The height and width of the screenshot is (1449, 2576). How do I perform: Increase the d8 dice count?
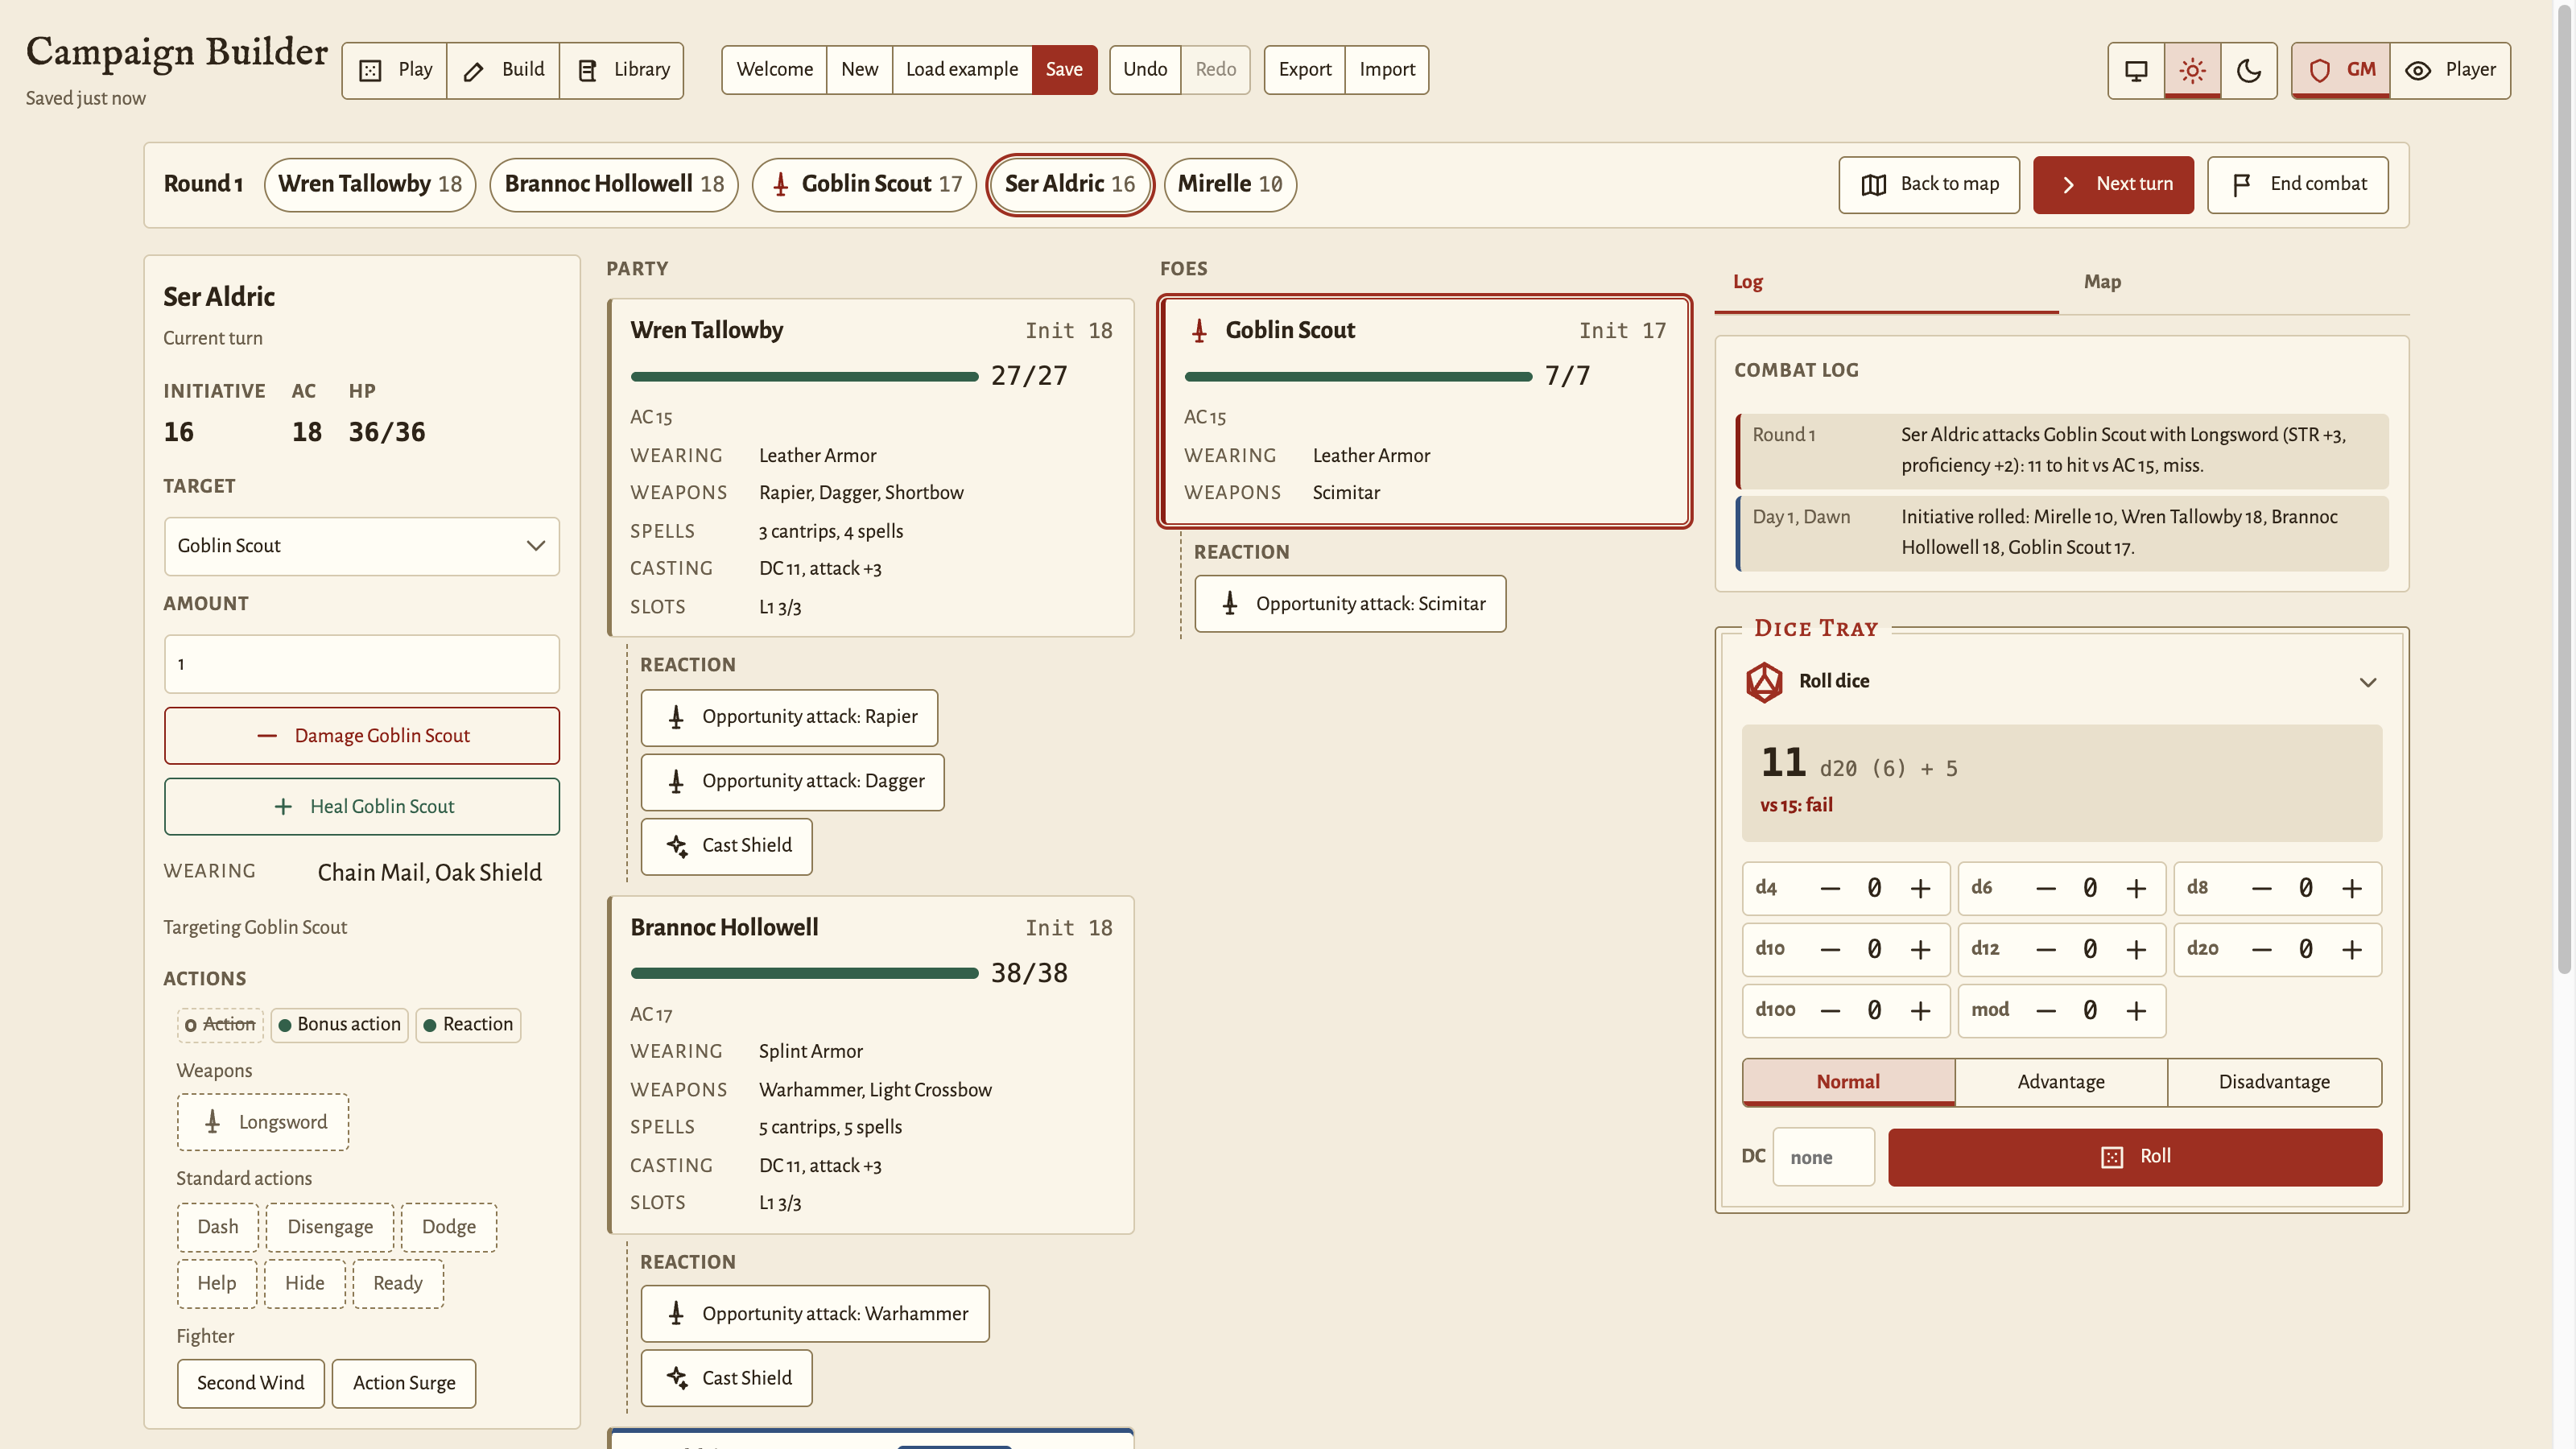point(2352,888)
